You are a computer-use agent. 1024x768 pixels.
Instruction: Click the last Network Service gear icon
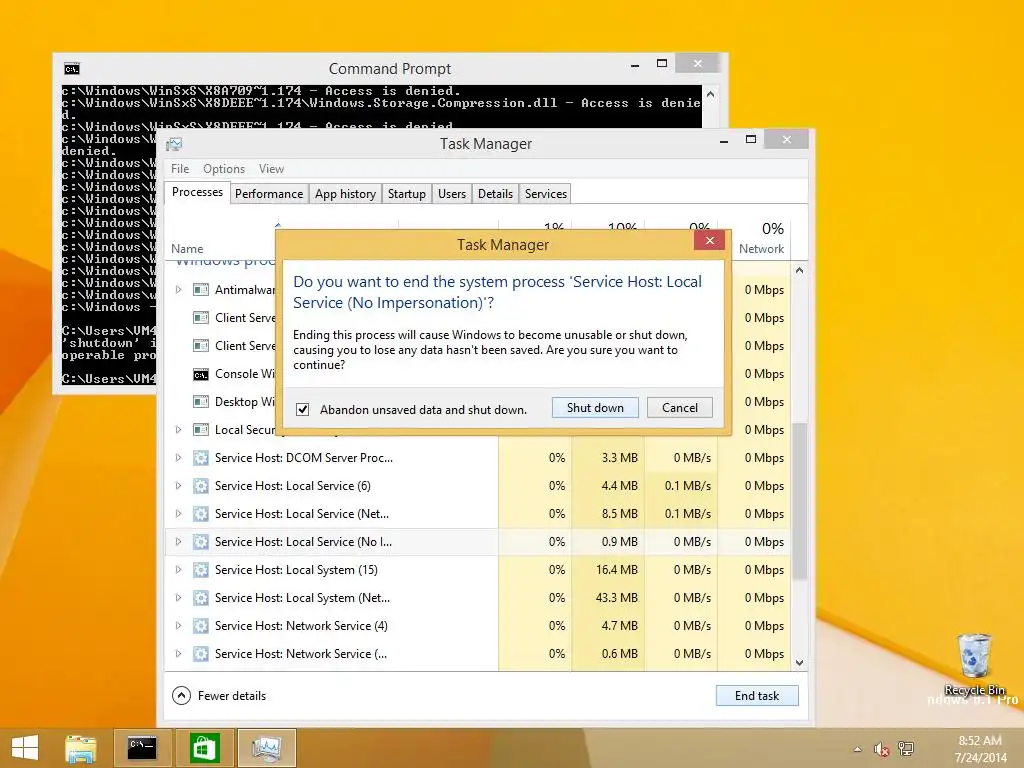coord(201,654)
